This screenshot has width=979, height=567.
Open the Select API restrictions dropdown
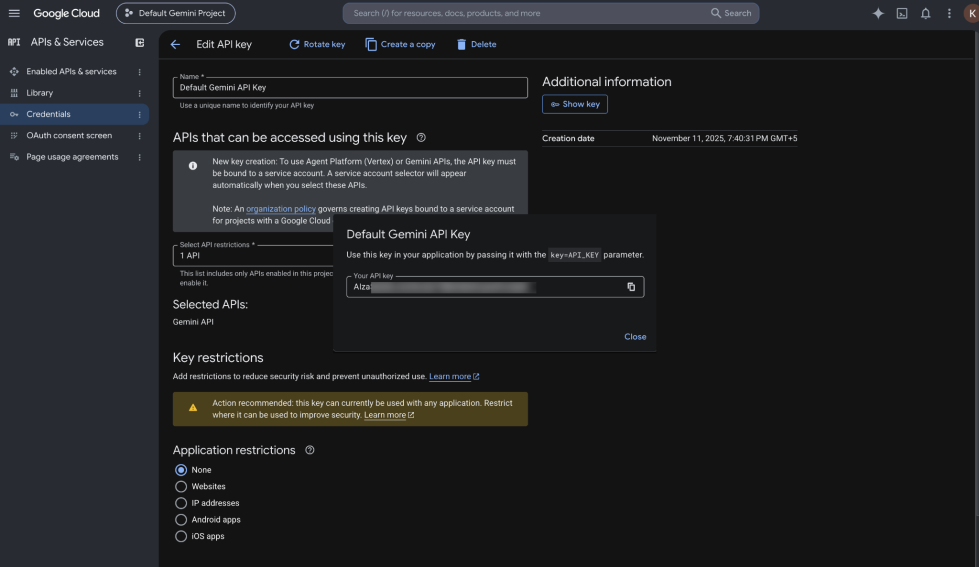[253, 255]
